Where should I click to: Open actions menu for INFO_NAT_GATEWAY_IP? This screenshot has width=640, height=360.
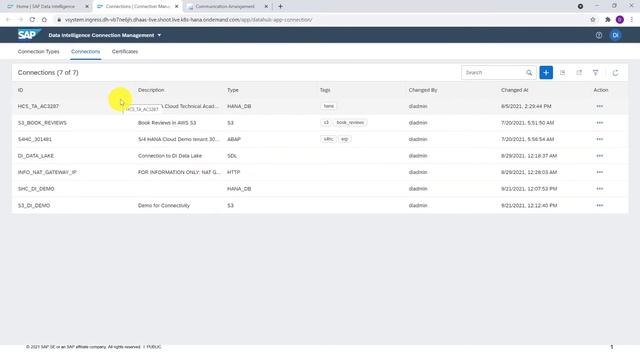(600, 172)
